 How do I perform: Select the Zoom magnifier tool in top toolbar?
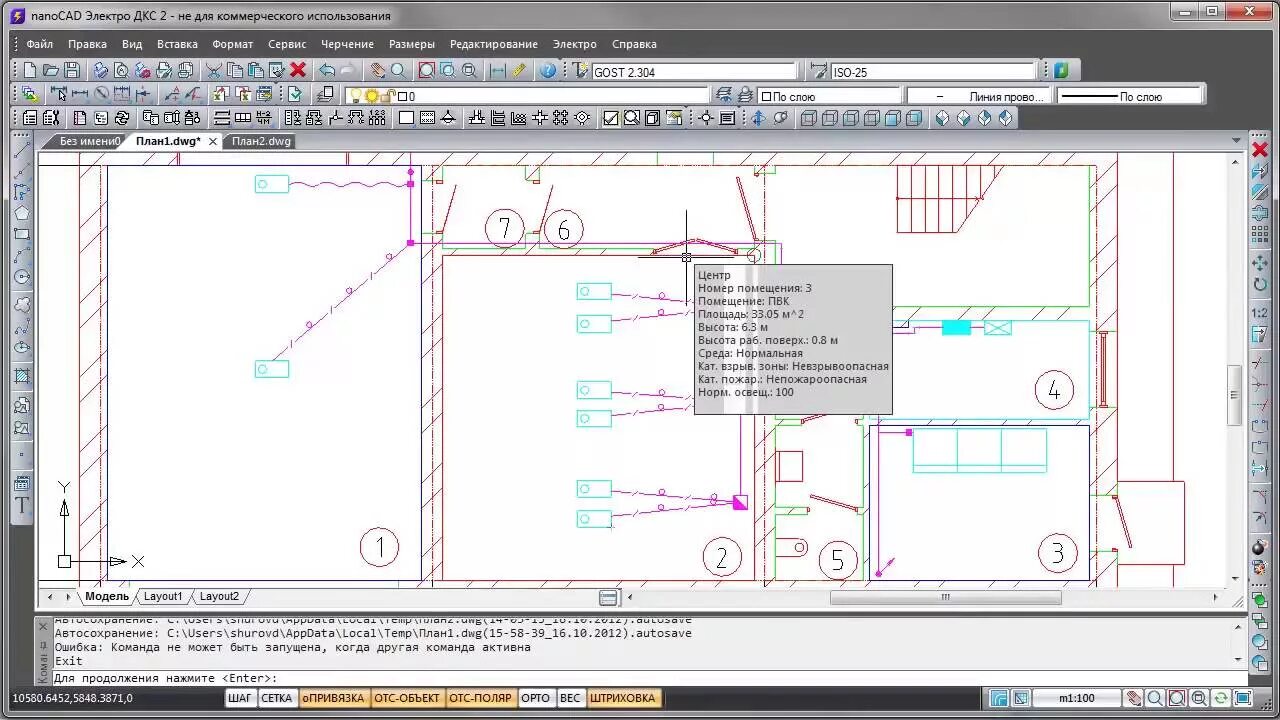point(398,71)
